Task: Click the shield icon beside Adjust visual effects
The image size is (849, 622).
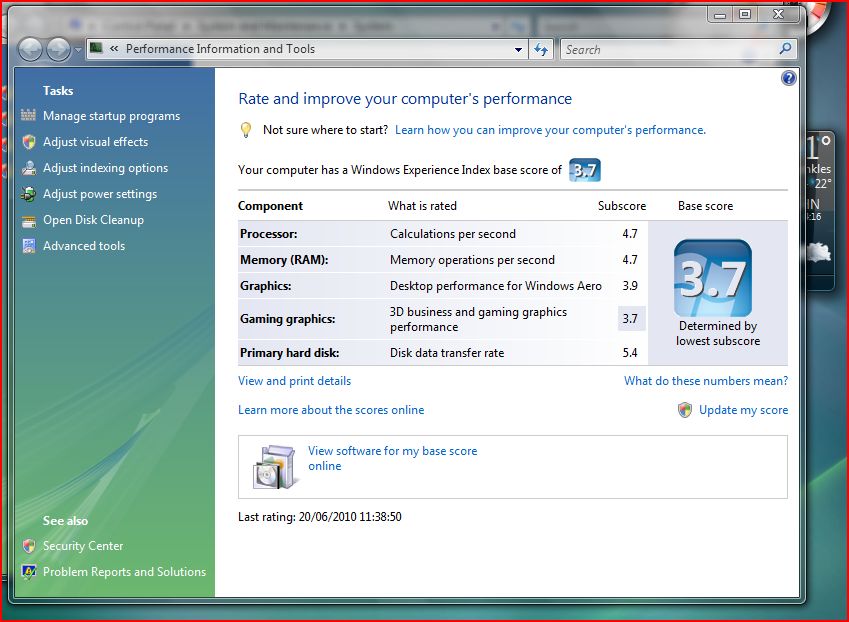Action: click(29, 142)
